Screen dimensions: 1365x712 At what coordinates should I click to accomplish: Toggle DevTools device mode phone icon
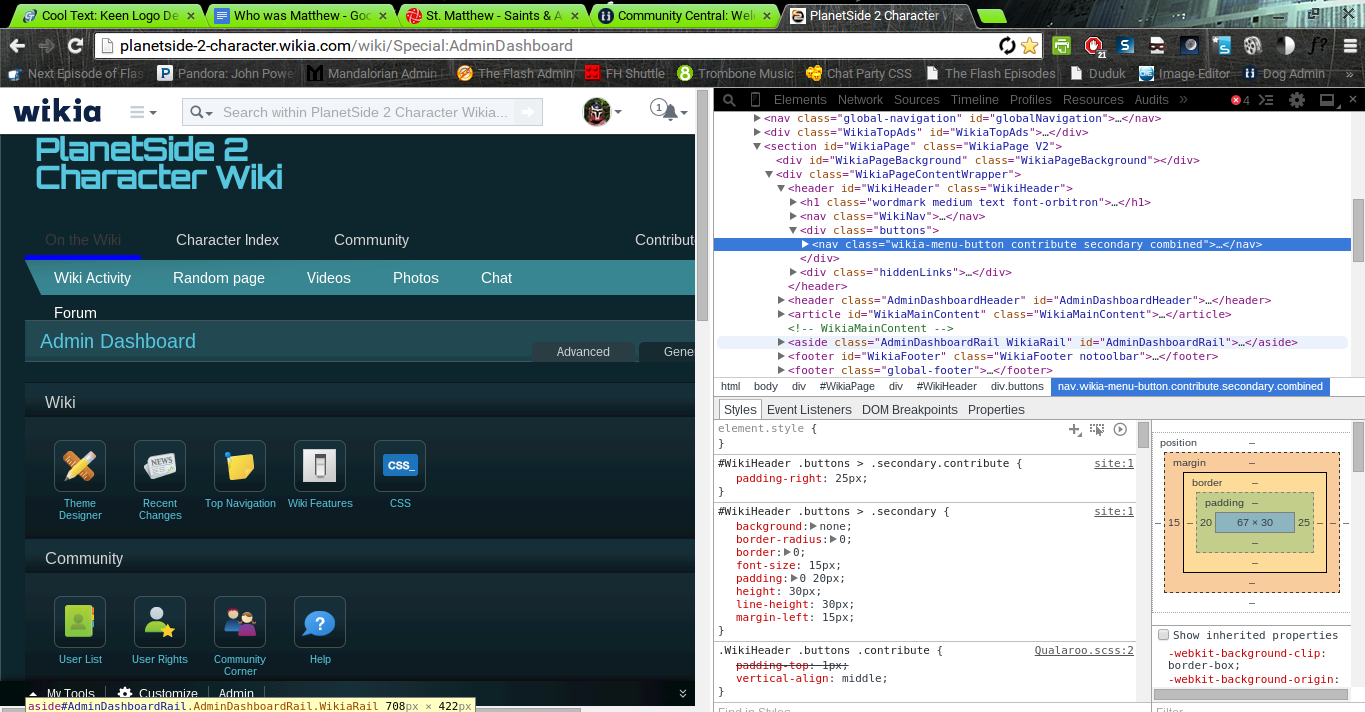755,100
